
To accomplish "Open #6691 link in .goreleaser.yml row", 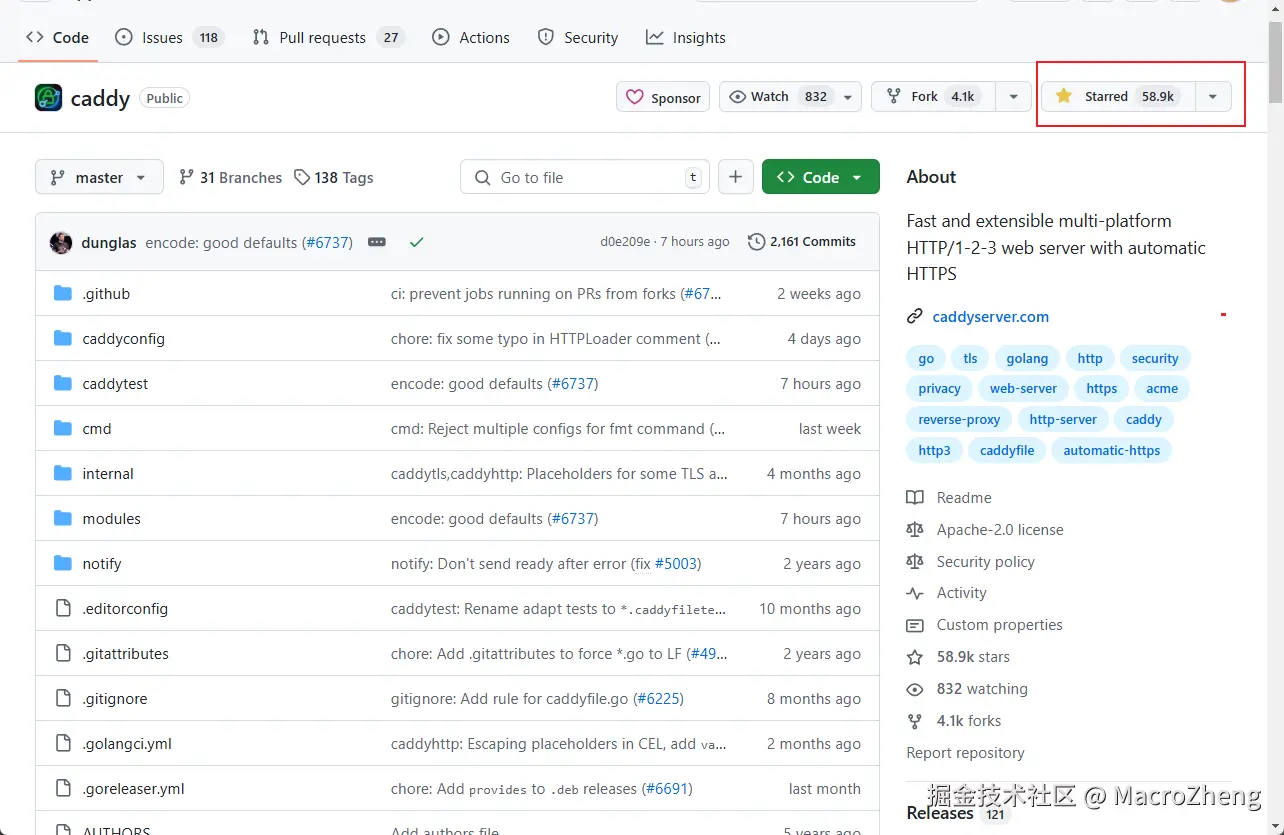I will 666,789.
